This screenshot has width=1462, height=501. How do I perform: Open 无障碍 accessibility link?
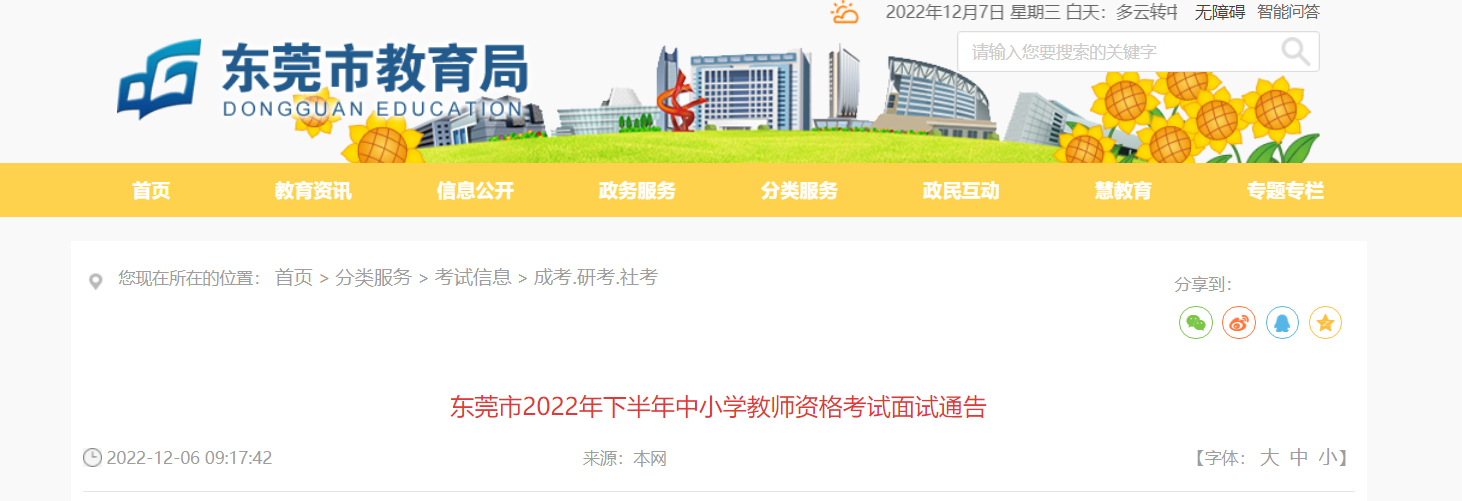tap(1219, 12)
